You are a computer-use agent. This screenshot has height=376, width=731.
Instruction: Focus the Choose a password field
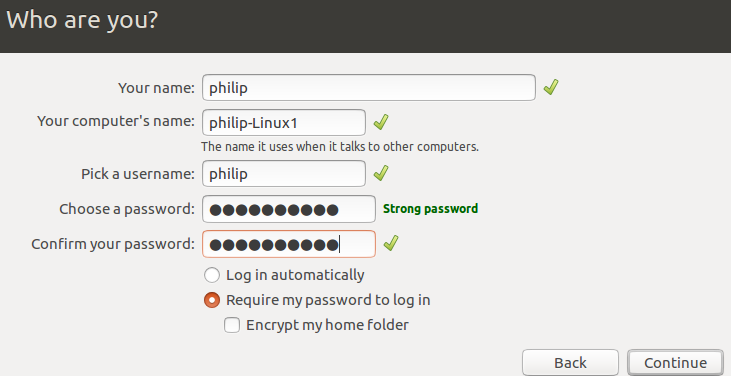tap(289, 209)
